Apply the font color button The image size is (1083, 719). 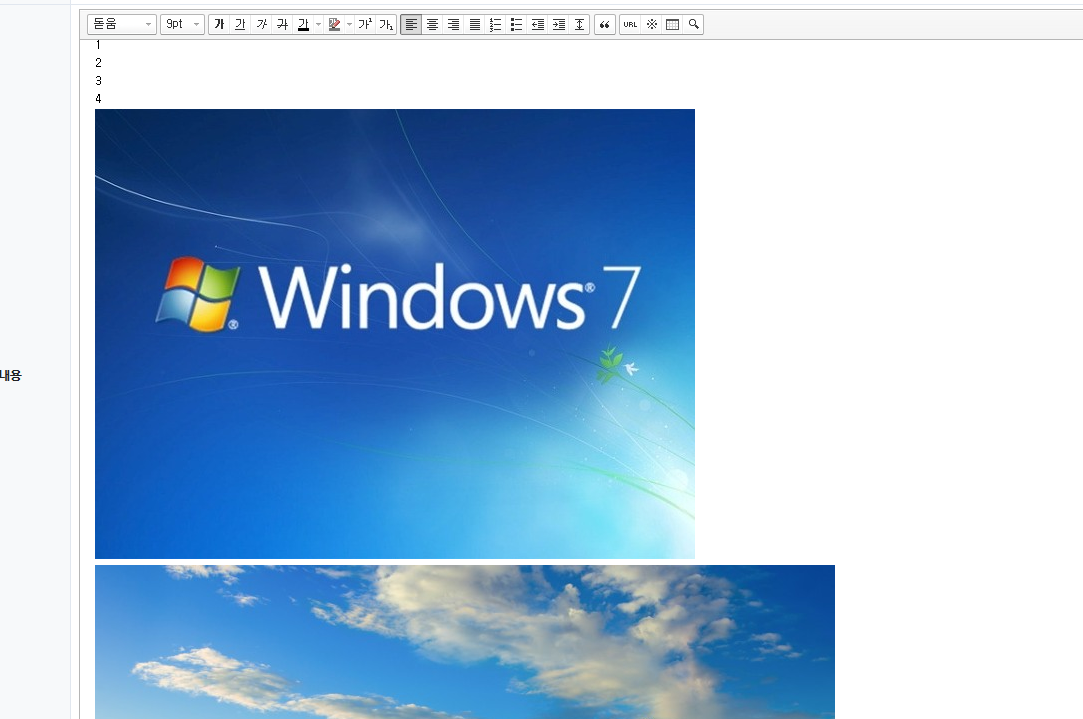pos(303,24)
